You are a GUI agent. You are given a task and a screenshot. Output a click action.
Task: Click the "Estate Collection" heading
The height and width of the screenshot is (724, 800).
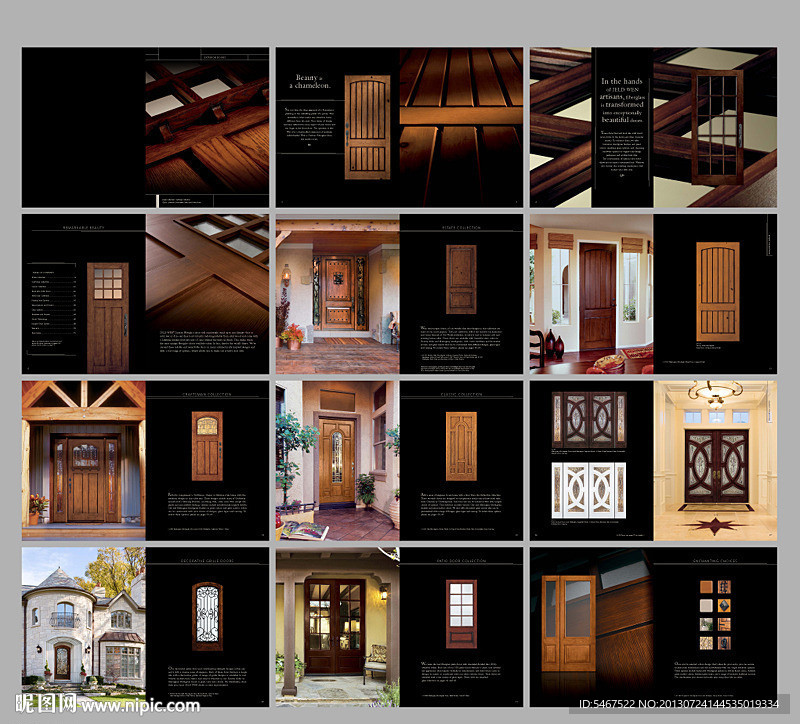[461, 228]
